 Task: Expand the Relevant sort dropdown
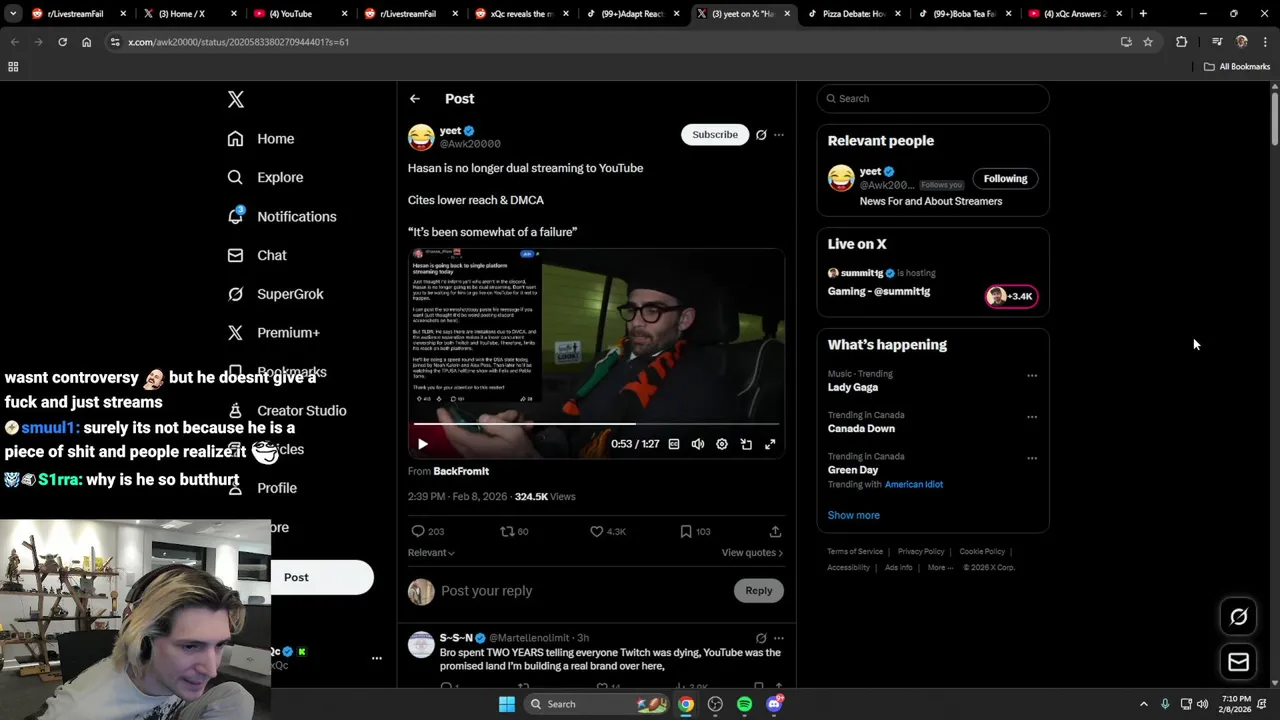pos(431,553)
